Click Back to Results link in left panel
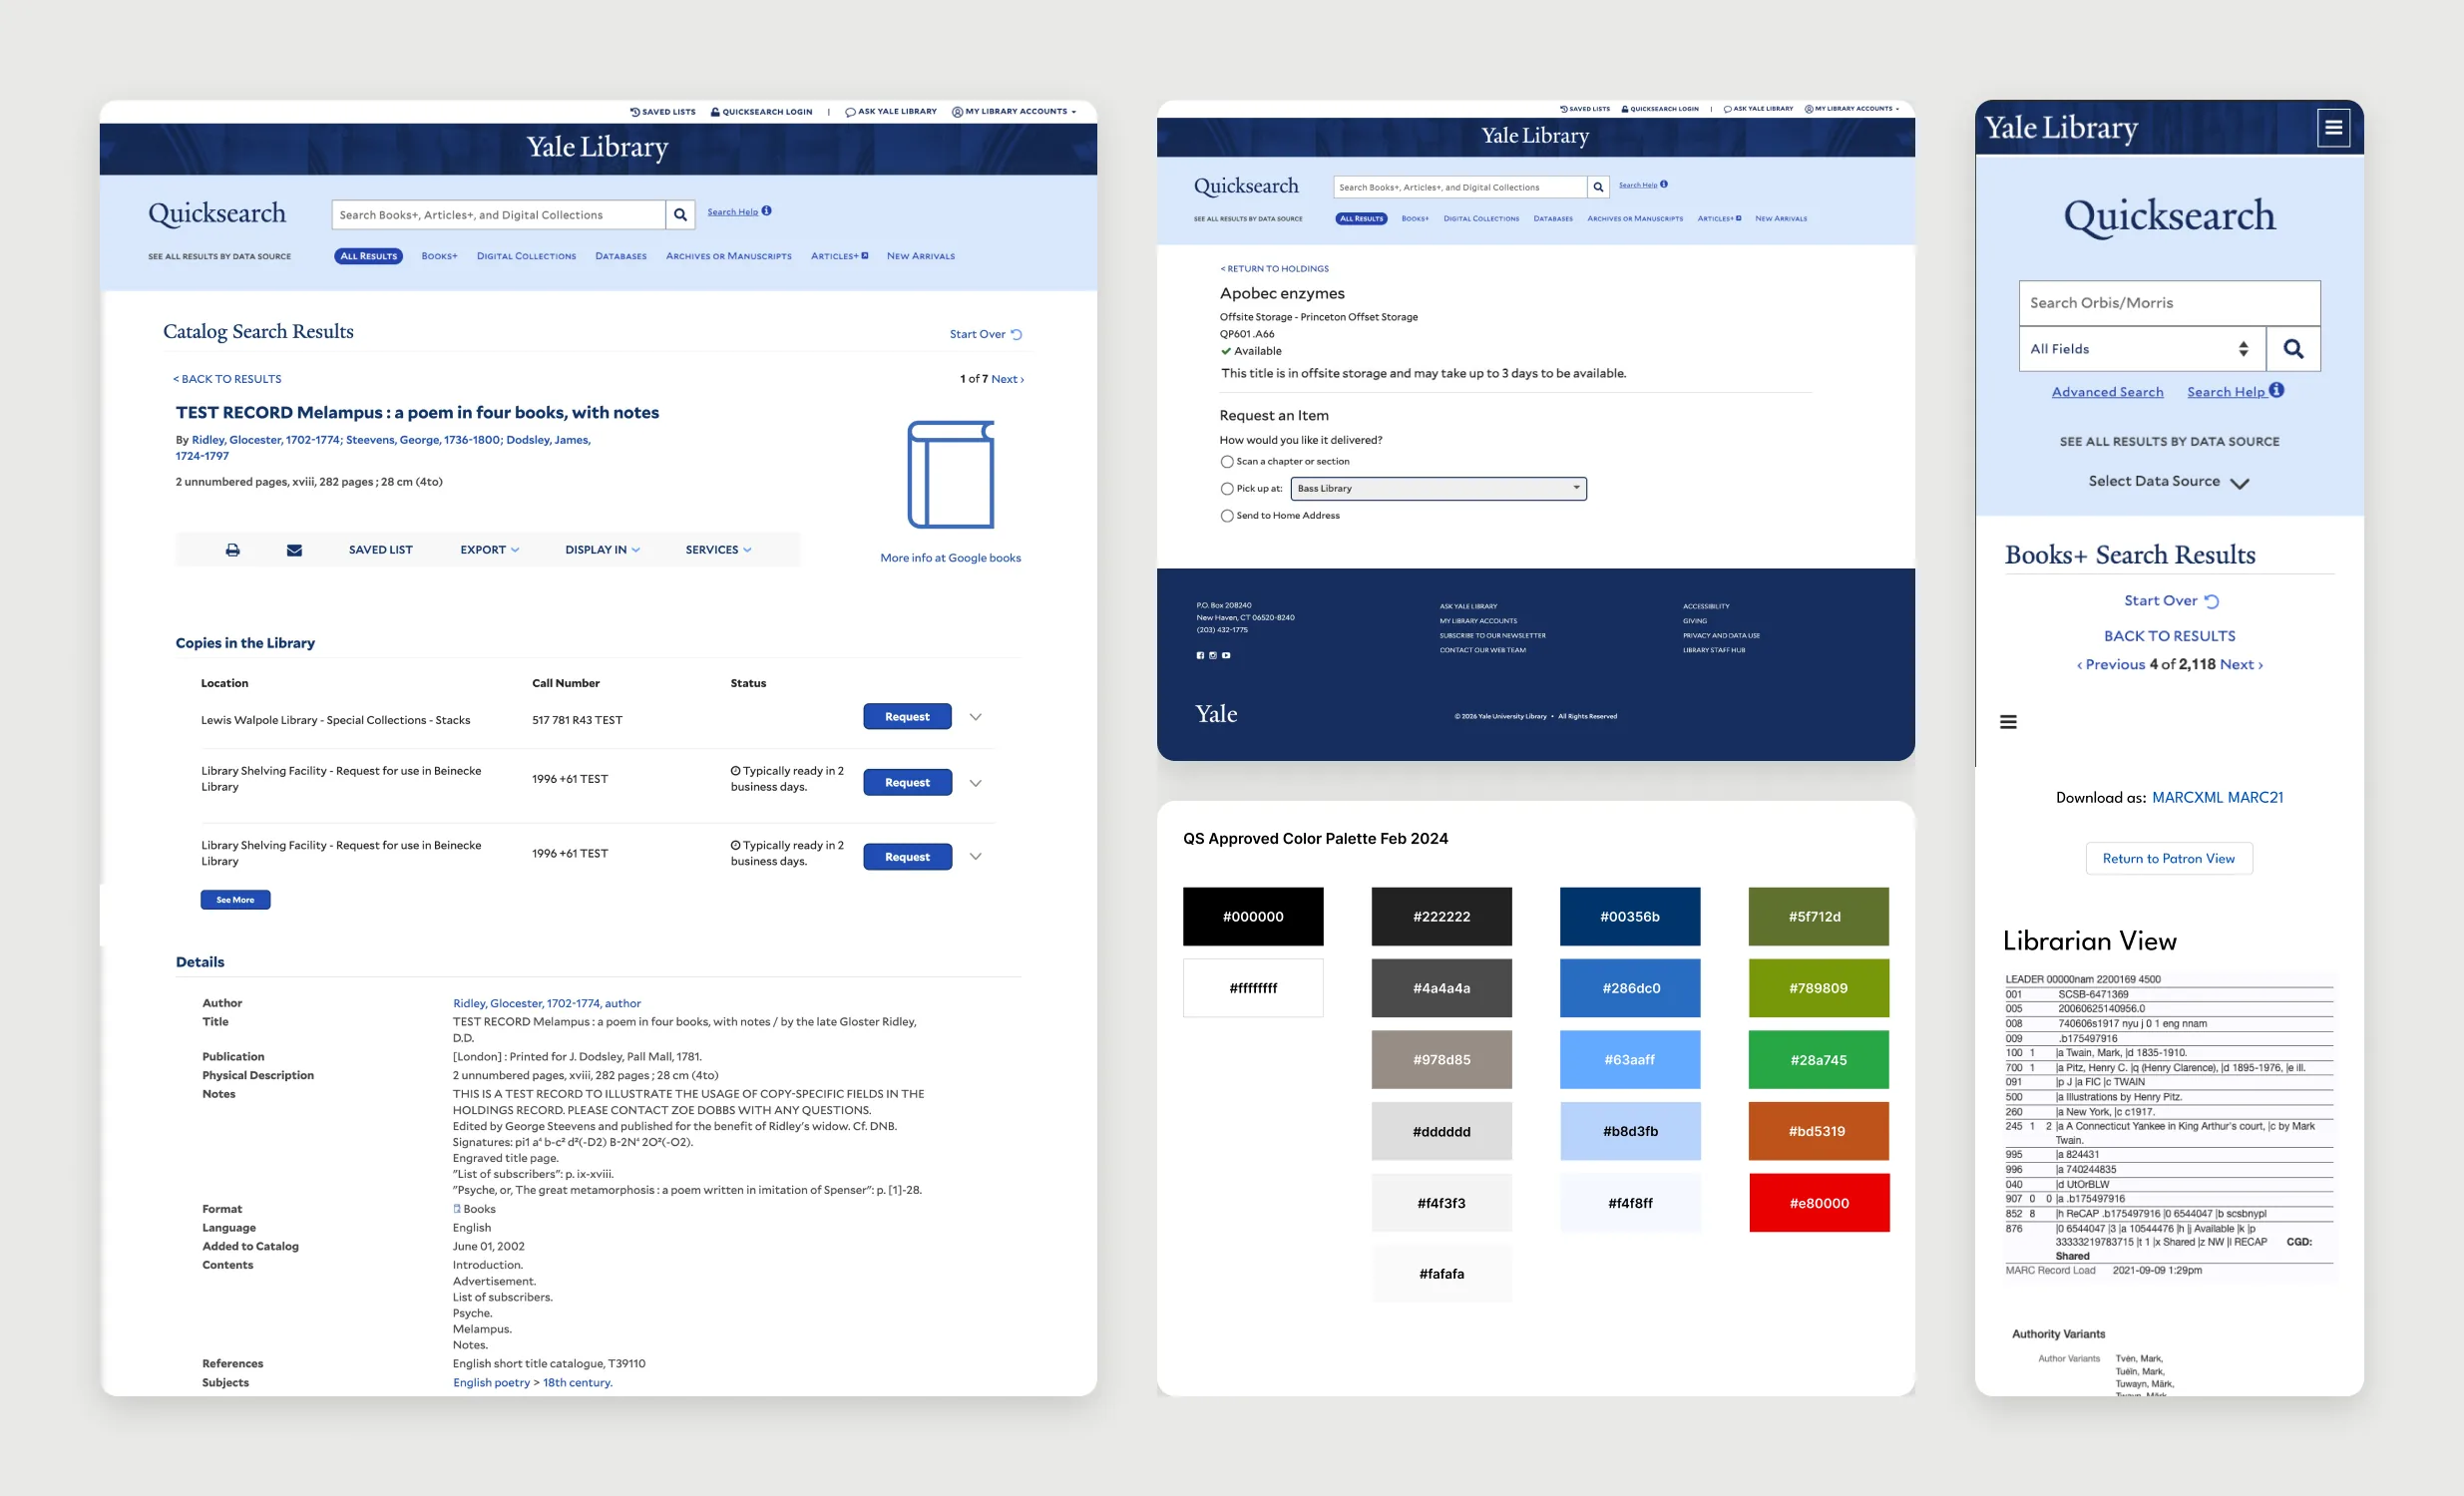This screenshot has width=2464, height=1496. point(227,379)
